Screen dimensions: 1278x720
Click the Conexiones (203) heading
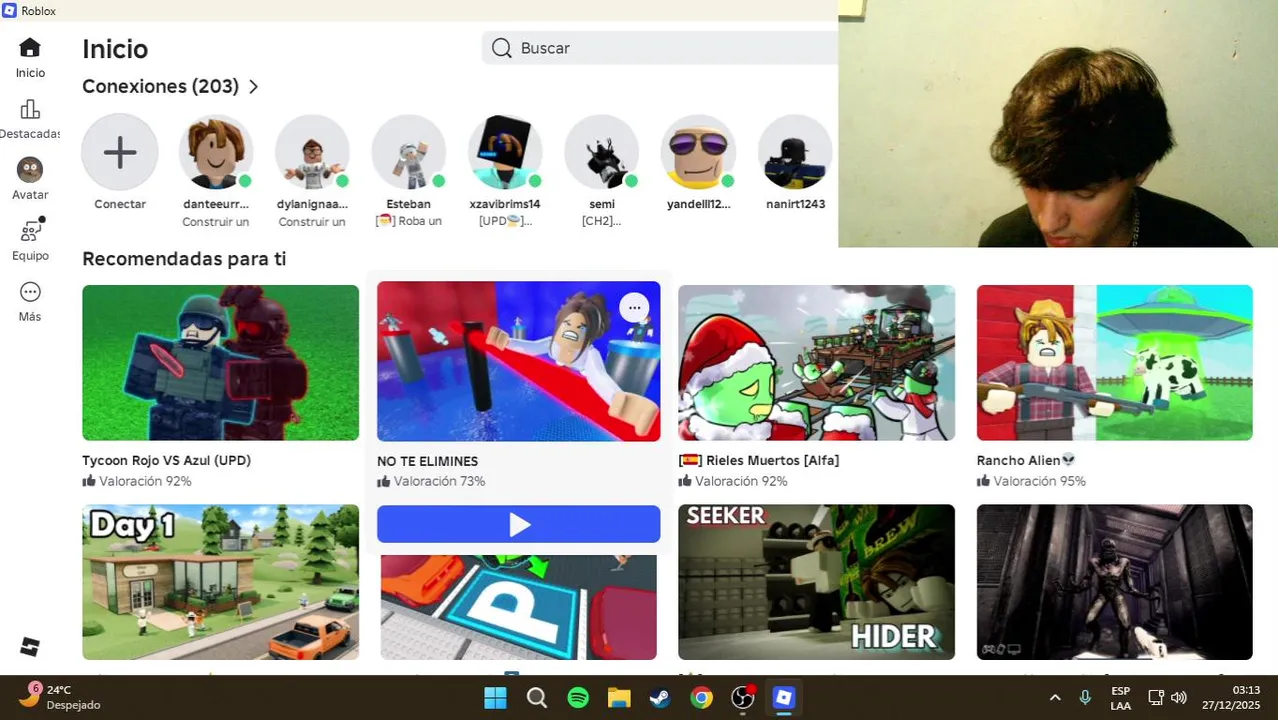[x=160, y=87]
